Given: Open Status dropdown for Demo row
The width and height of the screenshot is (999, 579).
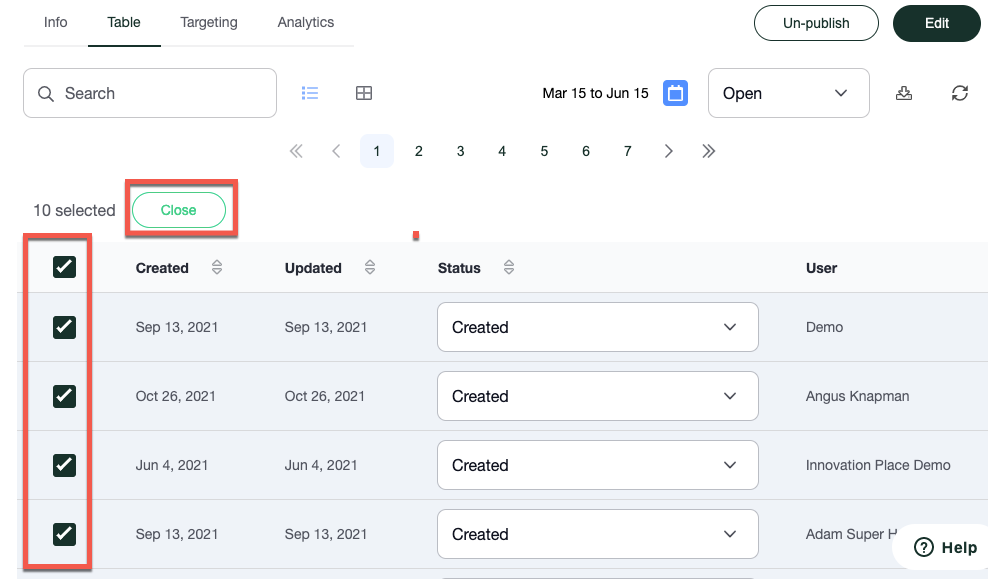Looking at the screenshot, I should (598, 327).
